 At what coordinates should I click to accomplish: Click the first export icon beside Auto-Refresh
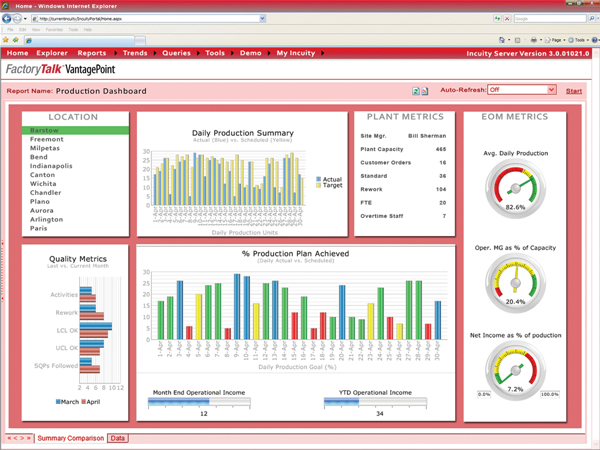coord(416,91)
